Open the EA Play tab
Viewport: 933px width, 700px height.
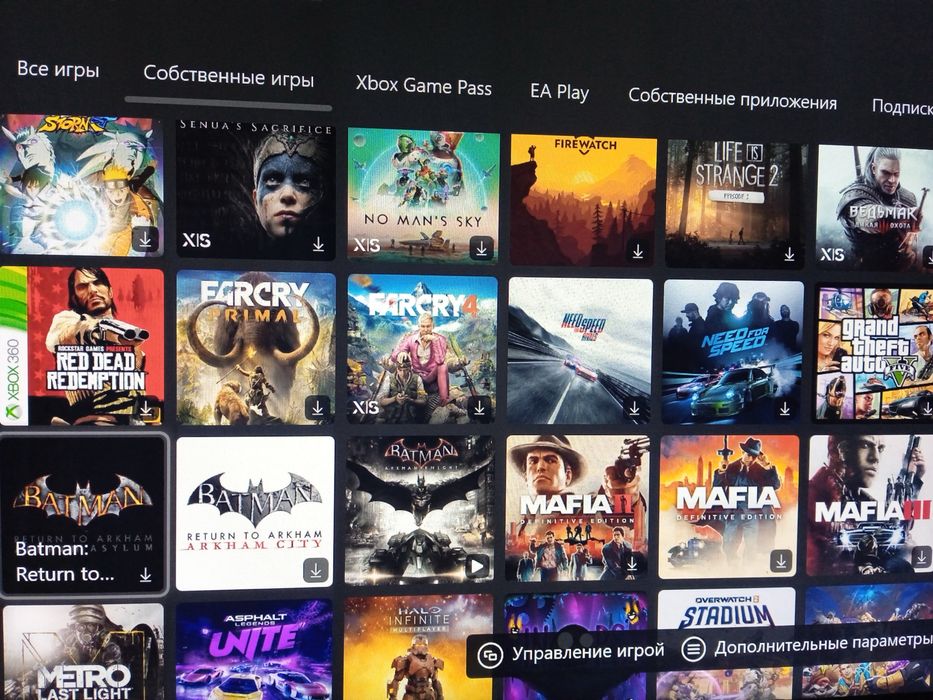(559, 92)
